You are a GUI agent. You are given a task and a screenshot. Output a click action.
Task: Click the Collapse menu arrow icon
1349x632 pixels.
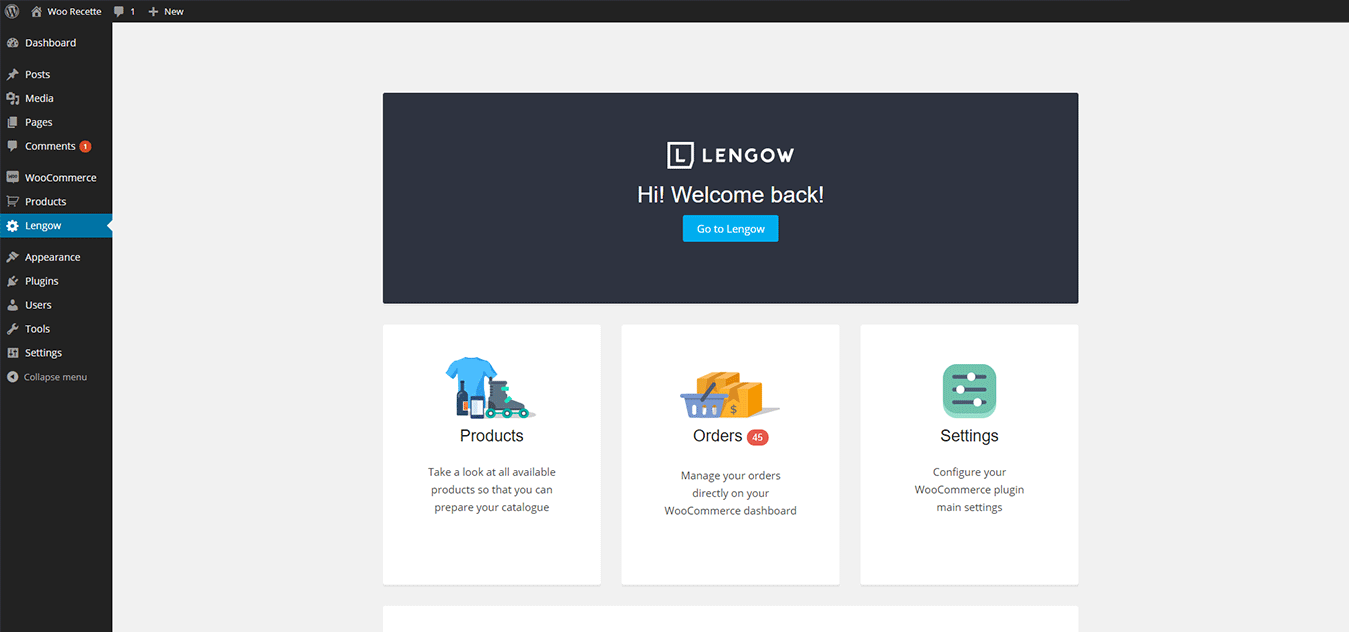(x=12, y=377)
